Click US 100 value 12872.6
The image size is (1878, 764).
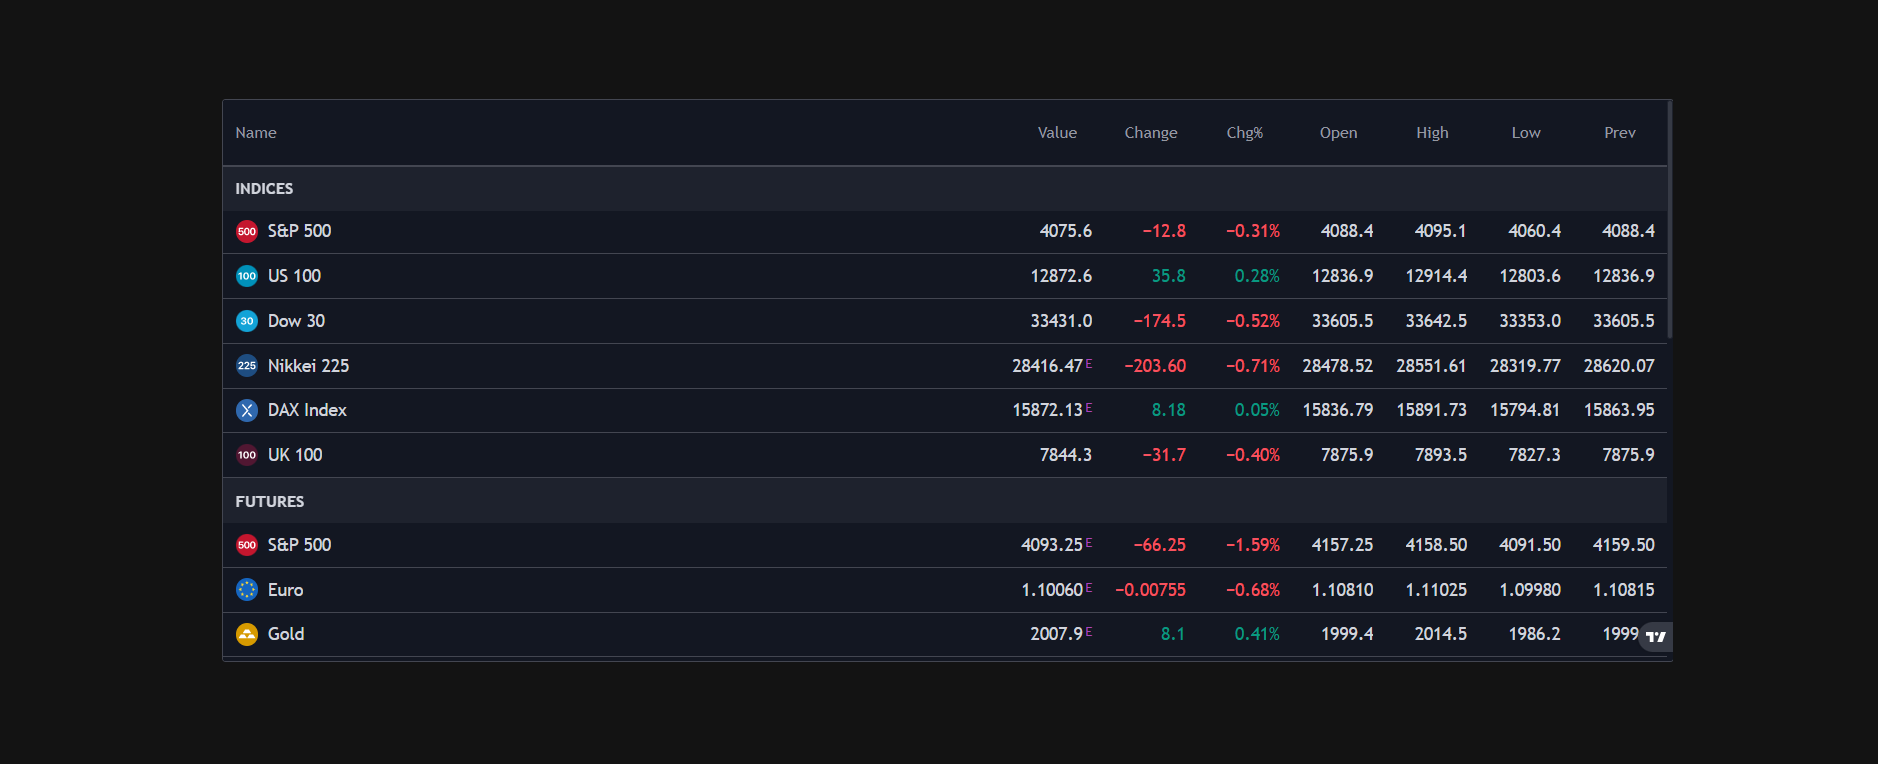coord(1061,276)
